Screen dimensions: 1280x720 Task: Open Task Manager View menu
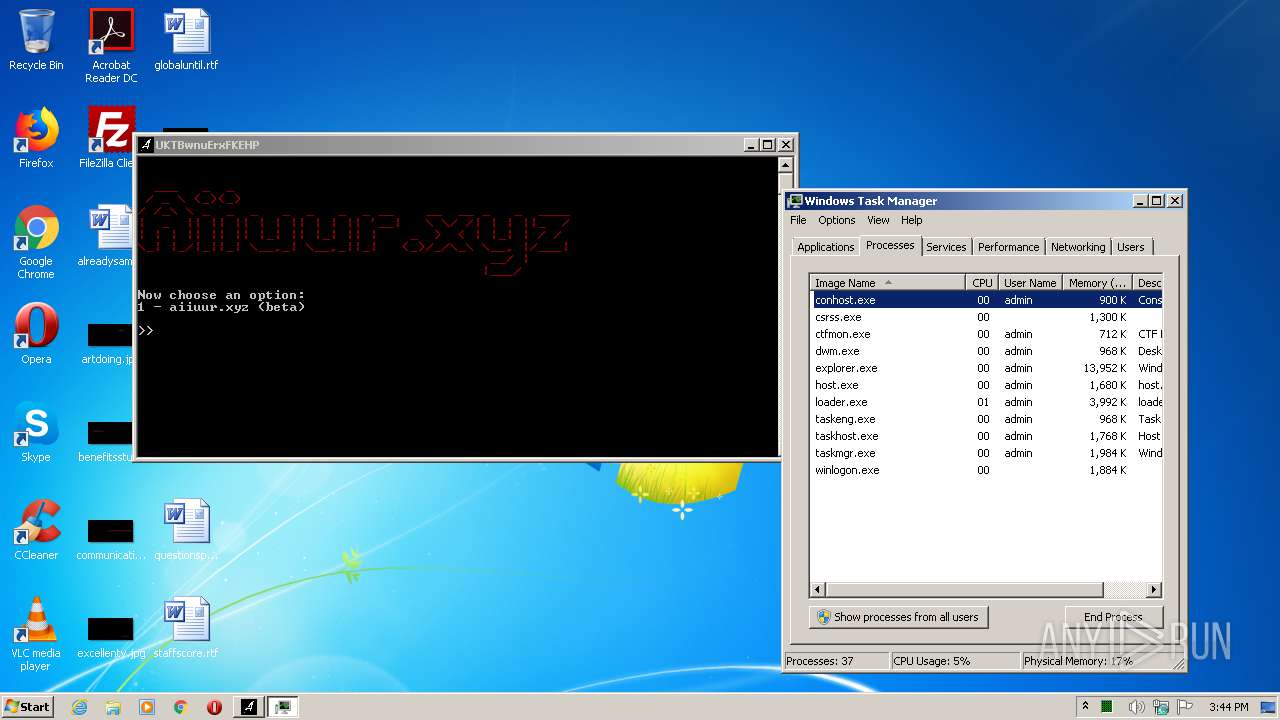point(878,220)
